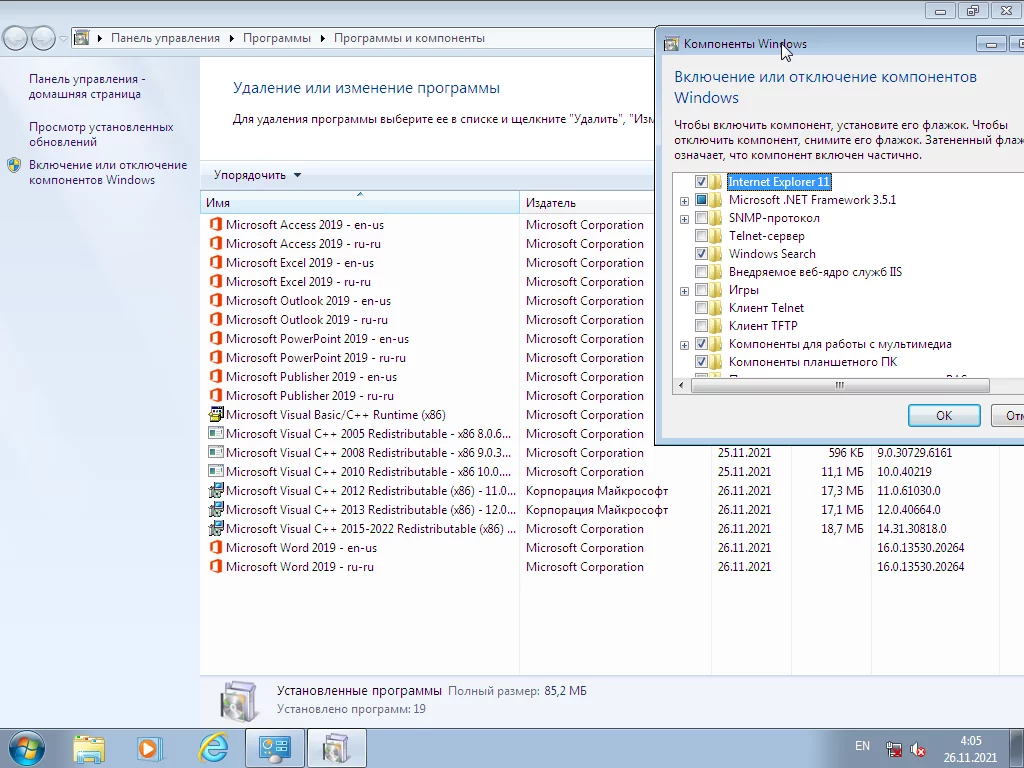This screenshot has height=768, width=1024.
Task: Uncheck the Internet Explorer 11 checkbox
Action: pos(701,182)
